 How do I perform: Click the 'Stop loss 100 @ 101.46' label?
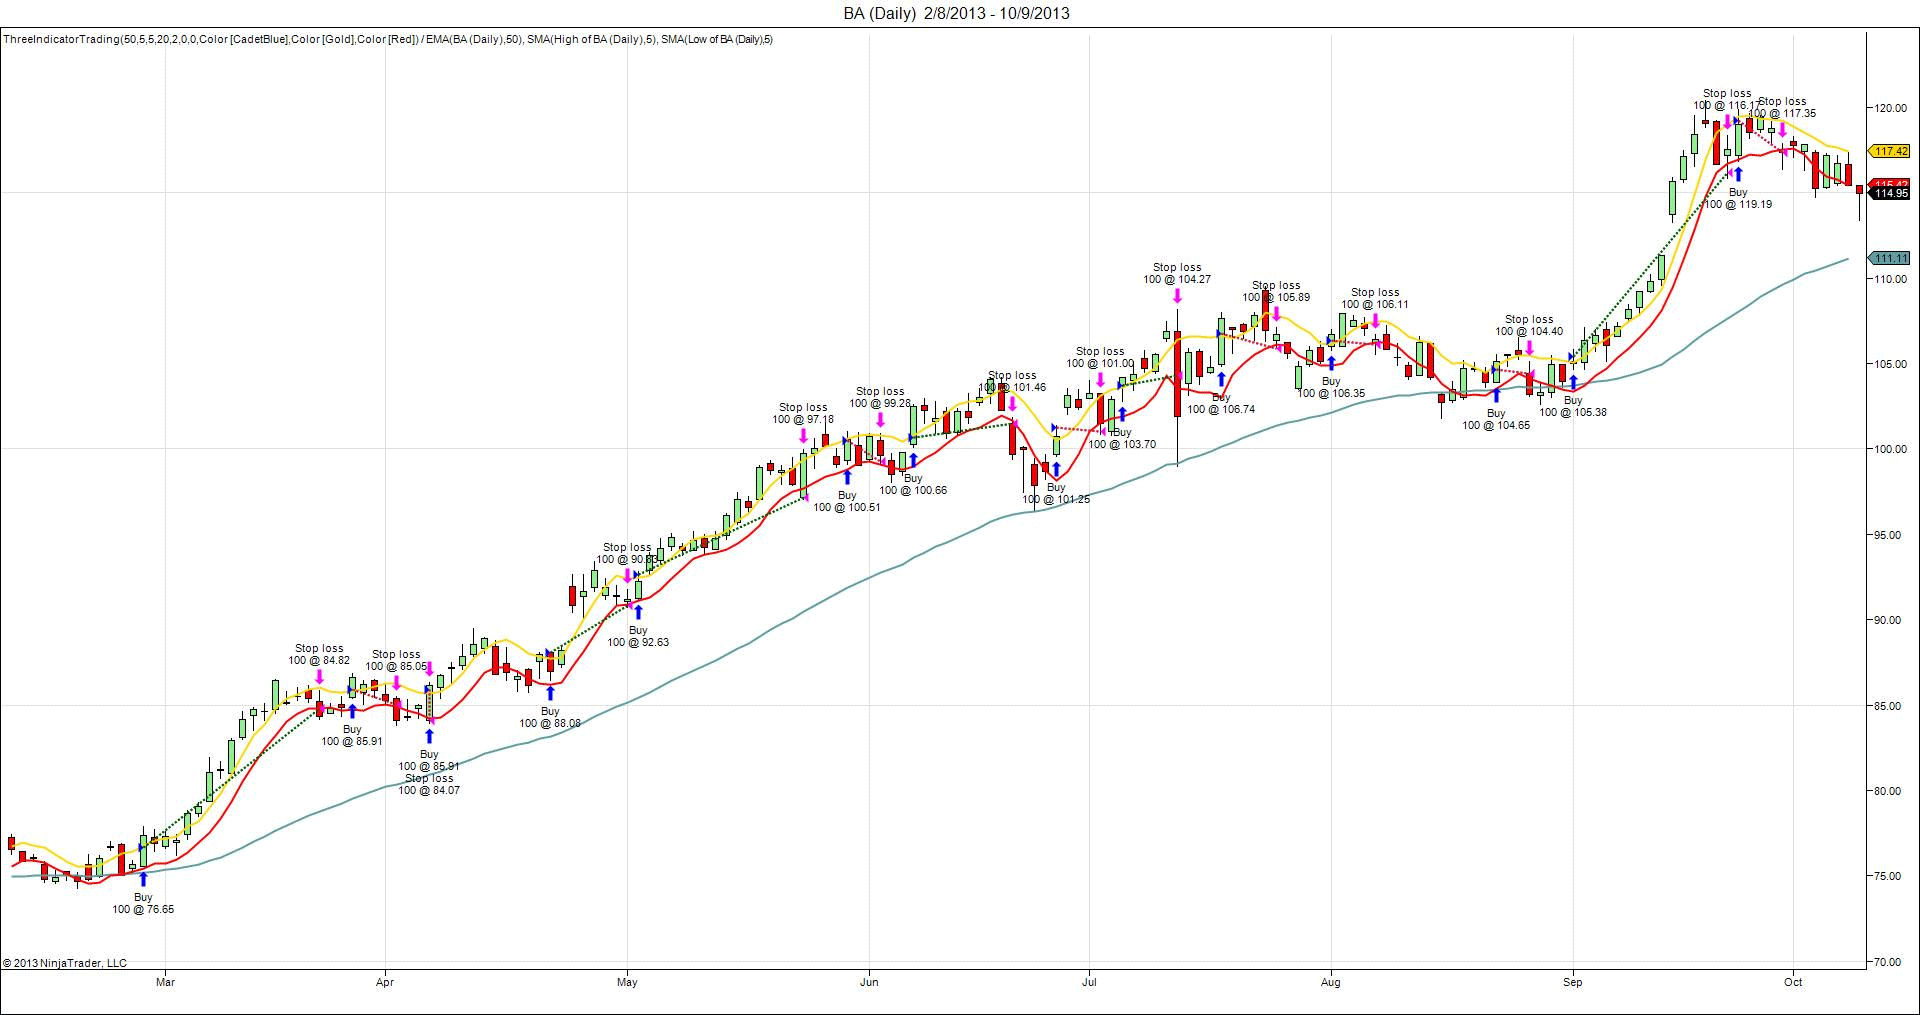pyautogui.click(x=1012, y=381)
